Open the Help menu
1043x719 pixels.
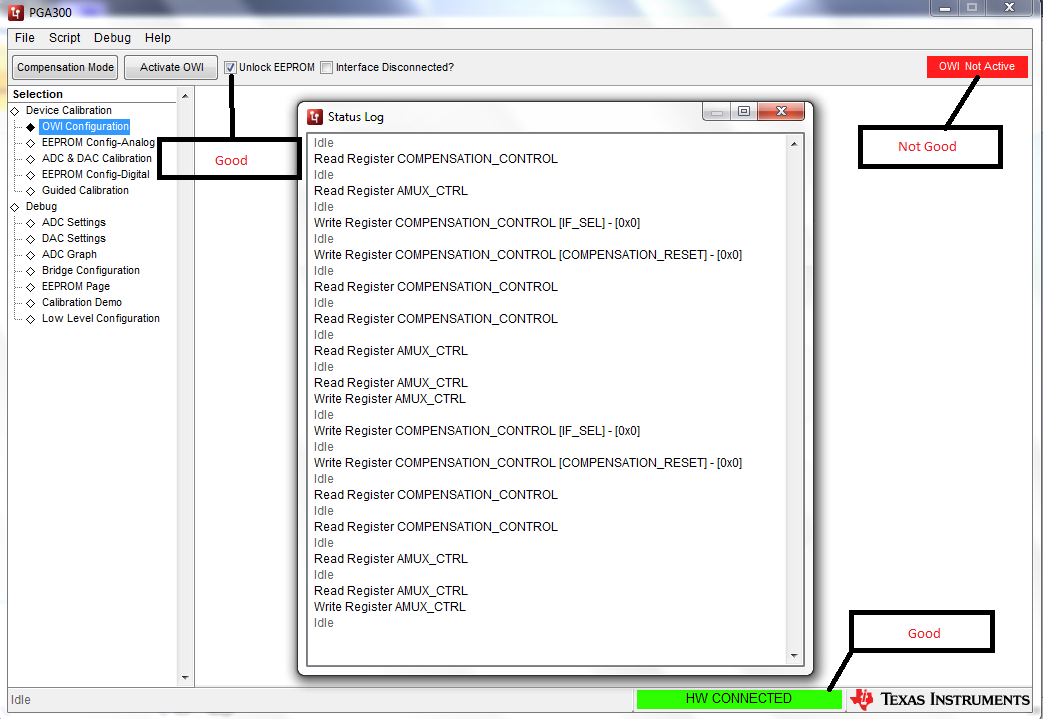tap(158, 38)
